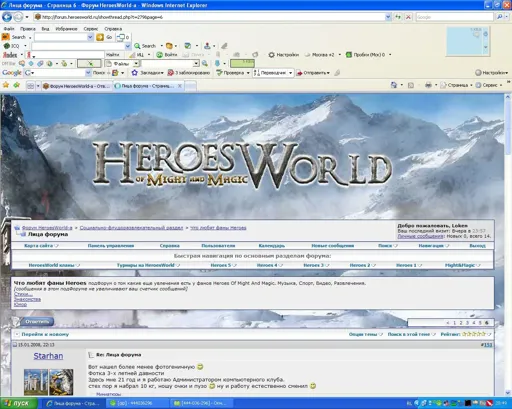Click the green 'Пробки' traffic icon
The width and height of the screenshot is (512, 409).
(349, 55)
